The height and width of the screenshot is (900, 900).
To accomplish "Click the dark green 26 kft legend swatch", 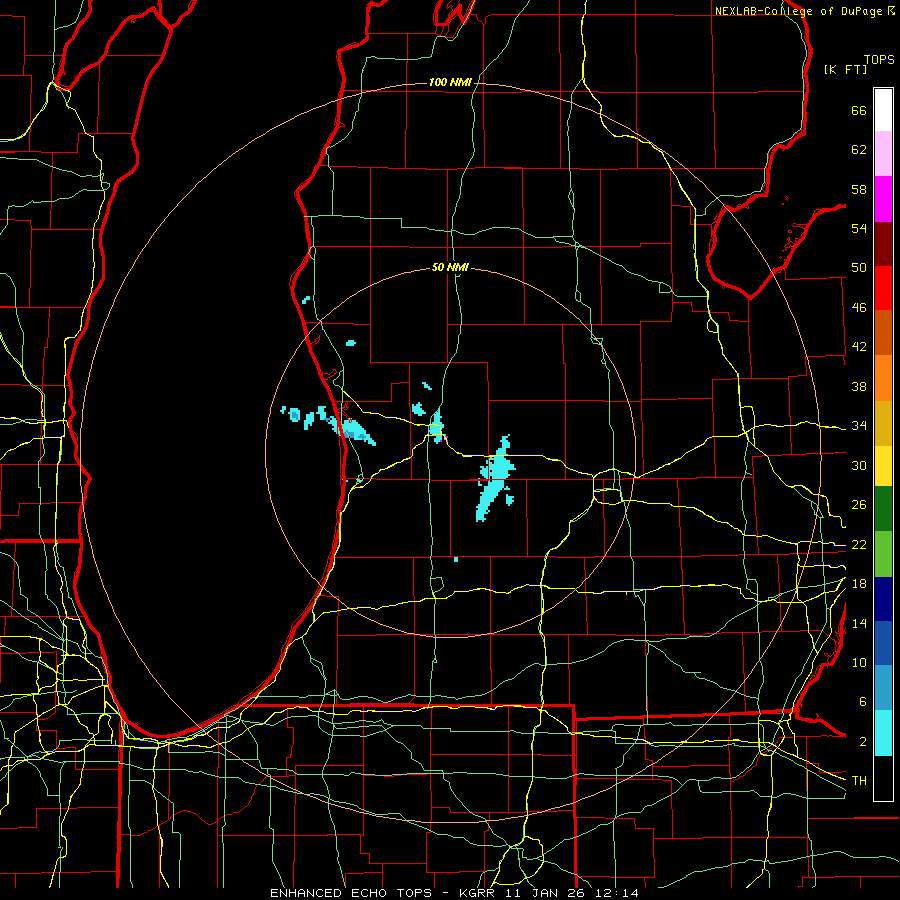I will [x=883, y=509].
